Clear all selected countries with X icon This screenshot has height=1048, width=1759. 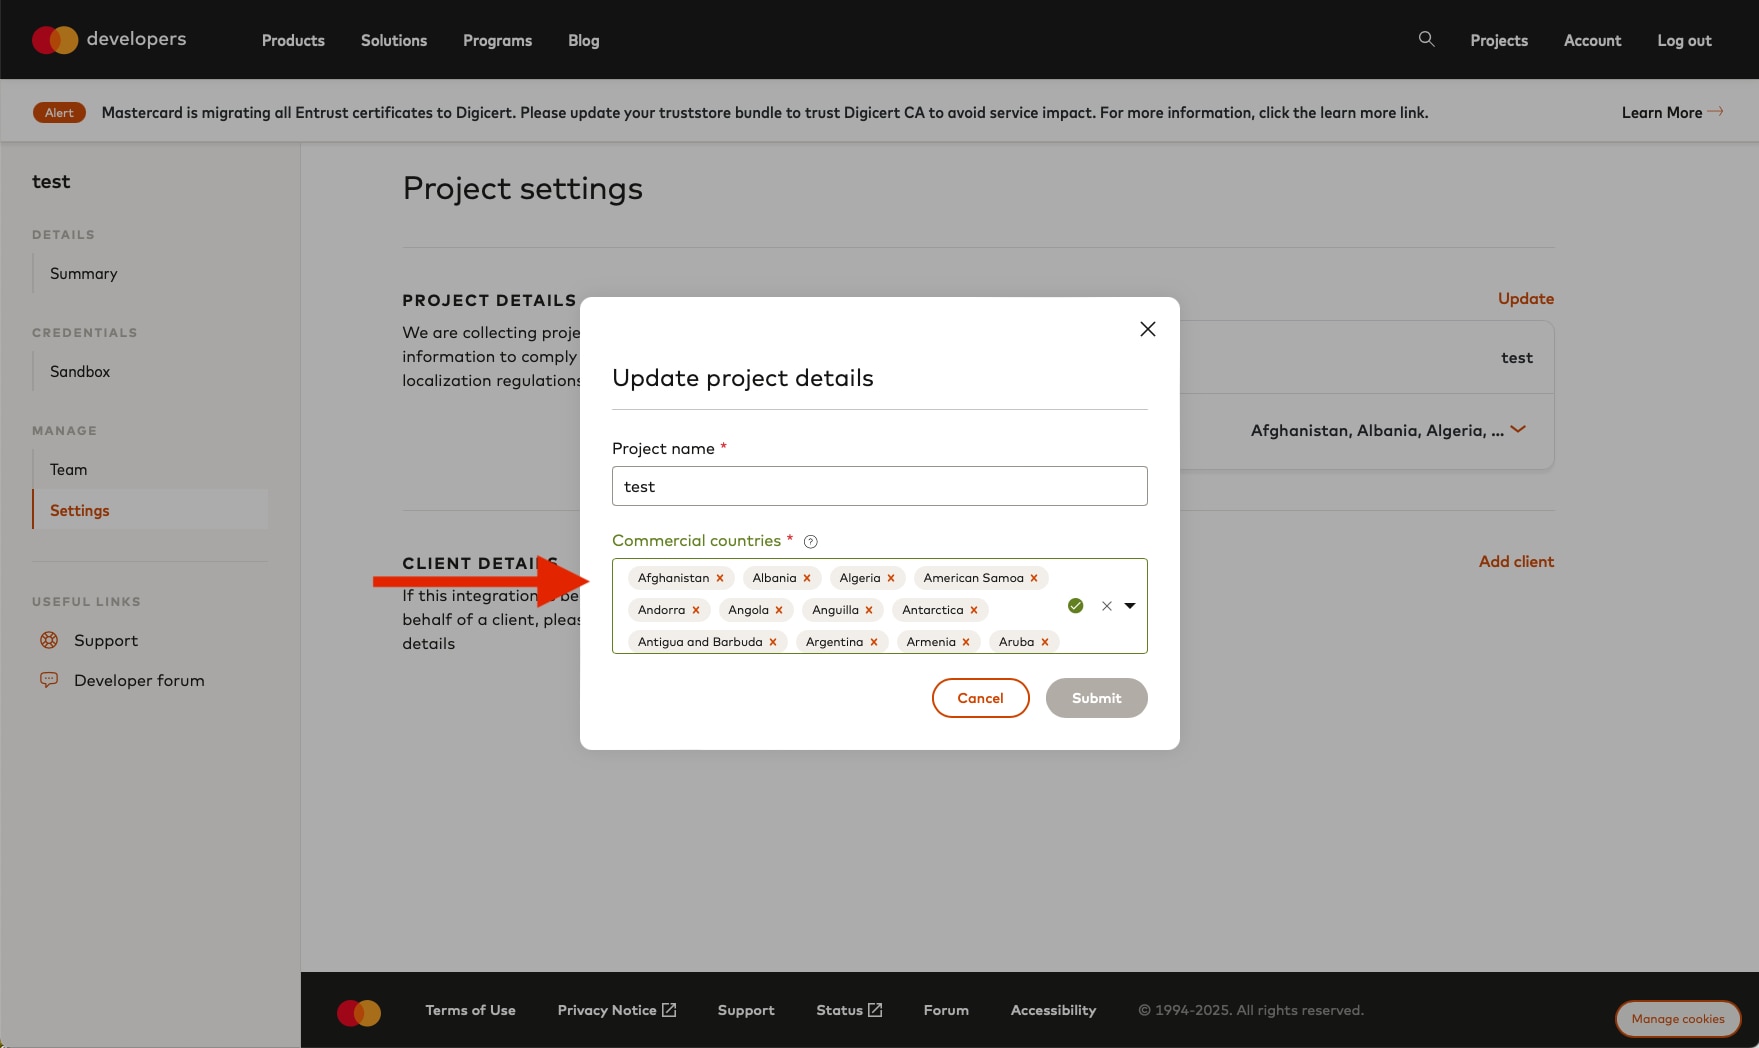click(x=1106, y=606)
